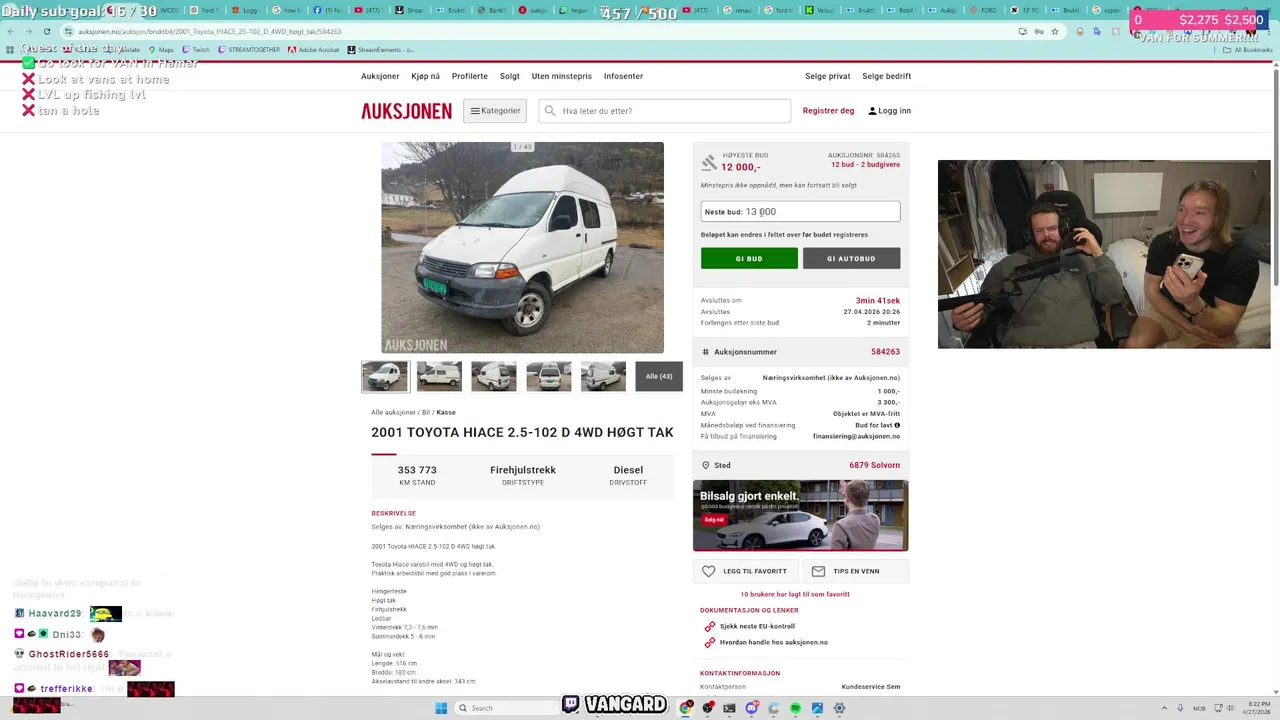Click the Kasse breadcrumb

point(446,412)
